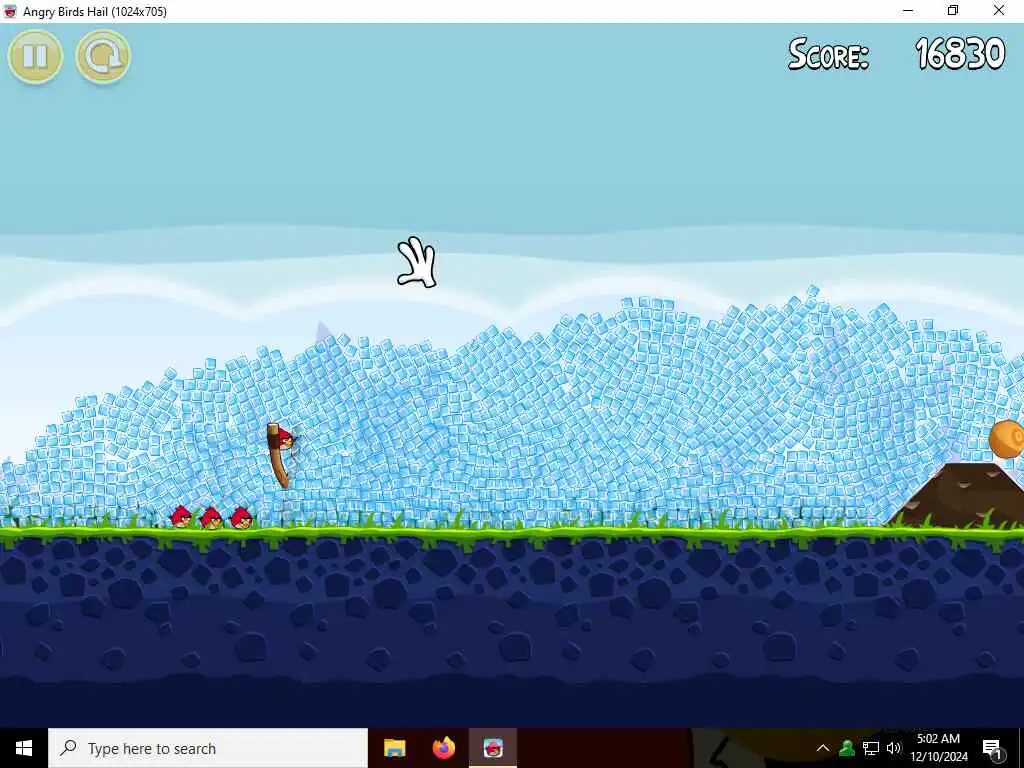The width and height of the screenshot is (1024, 768).
Task: Open the notification center icon
Action: coord(992,748)
